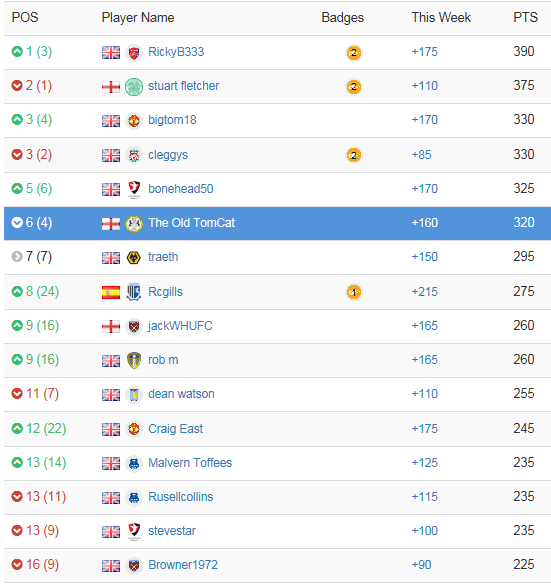Image resolution: width=551 pixels, height=585 pixels.
Task: Click the Leeds crest next to rob m
Action: click(134, 360)
